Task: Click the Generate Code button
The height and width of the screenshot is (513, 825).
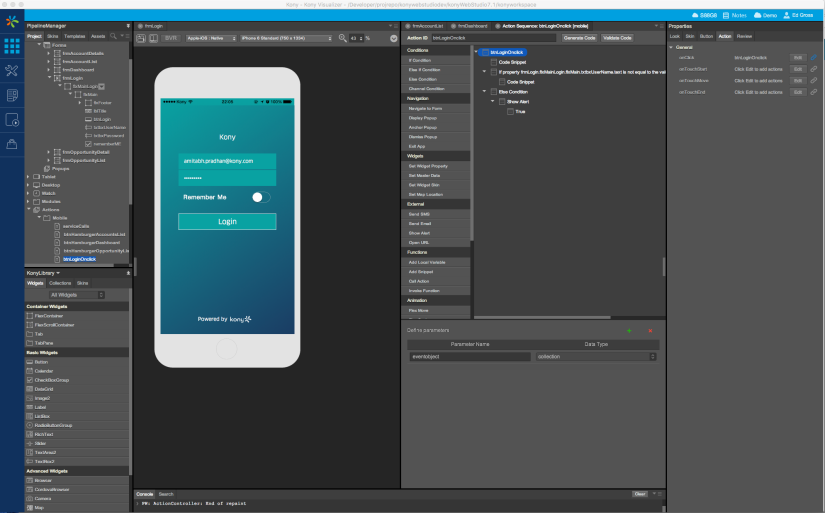Action: pos(579,38)
